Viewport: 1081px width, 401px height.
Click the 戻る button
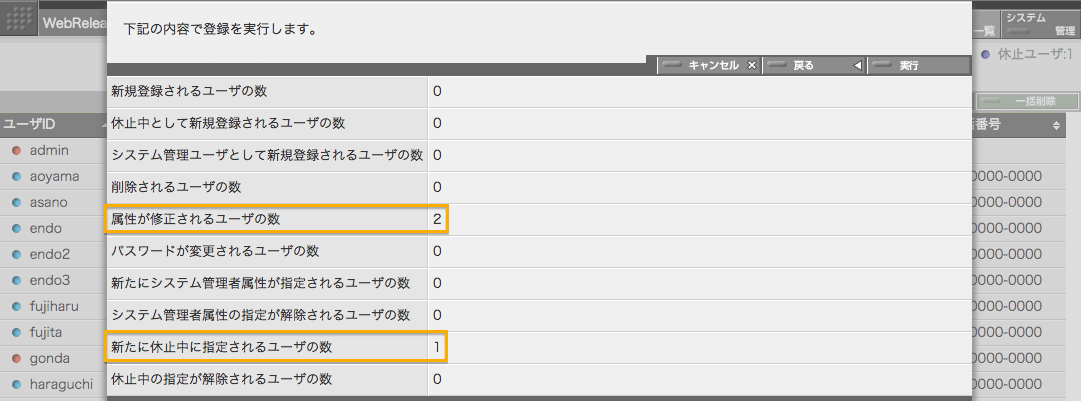[814, 65]
